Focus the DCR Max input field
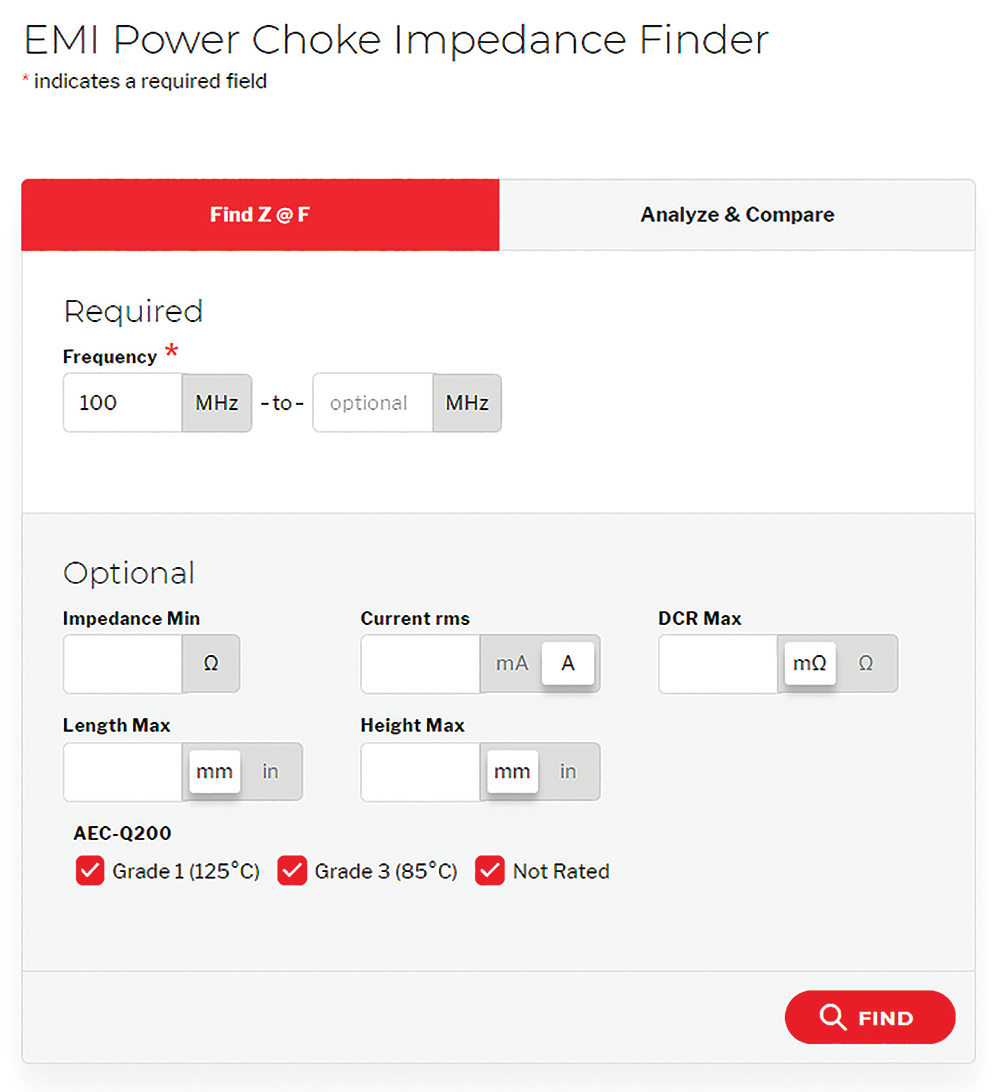 click(719, 663)
